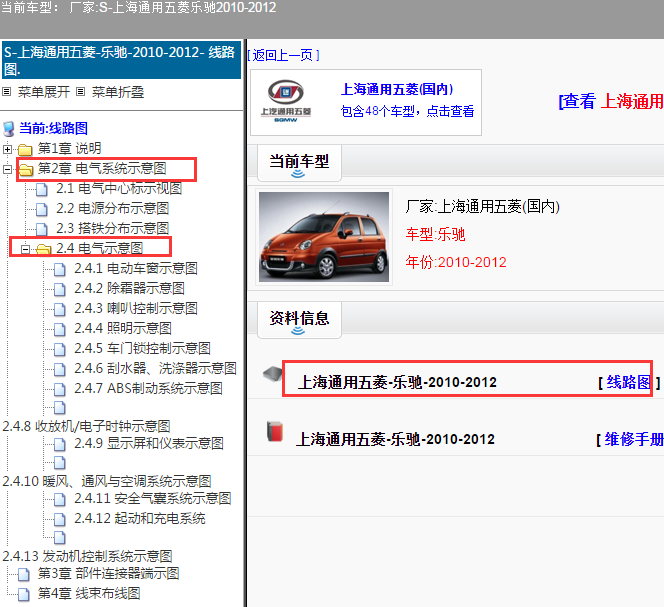664x607 pixels.
Task: Click page icon beside 2.4.11 安全气囊系统示意图
Action: coord(60,499)
